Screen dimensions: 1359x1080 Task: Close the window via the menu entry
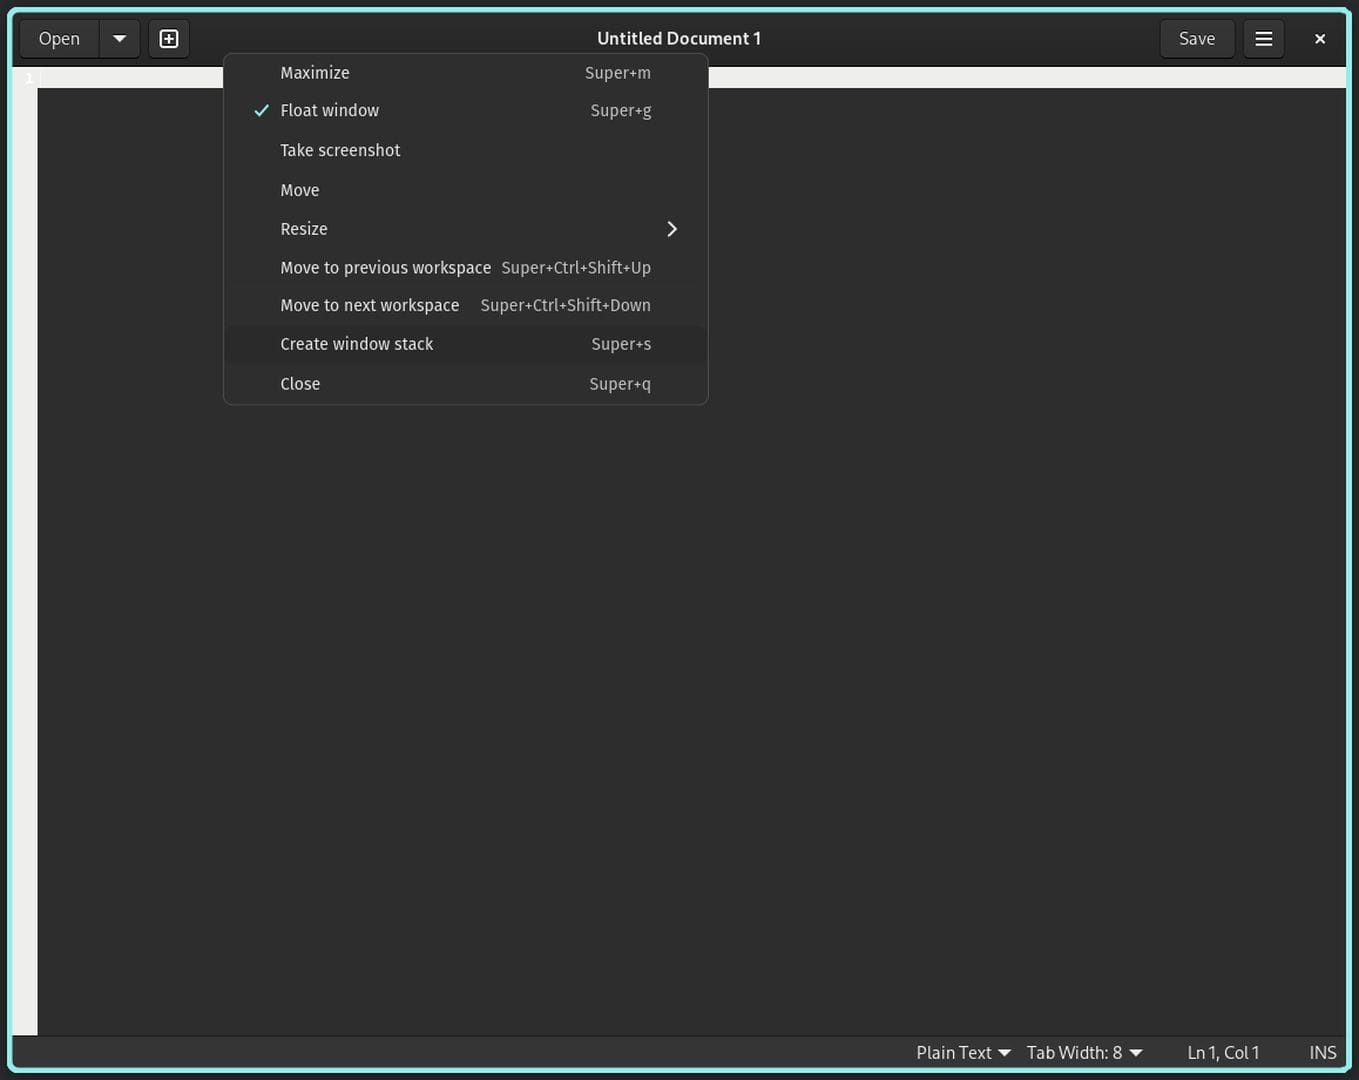point(300,383)
